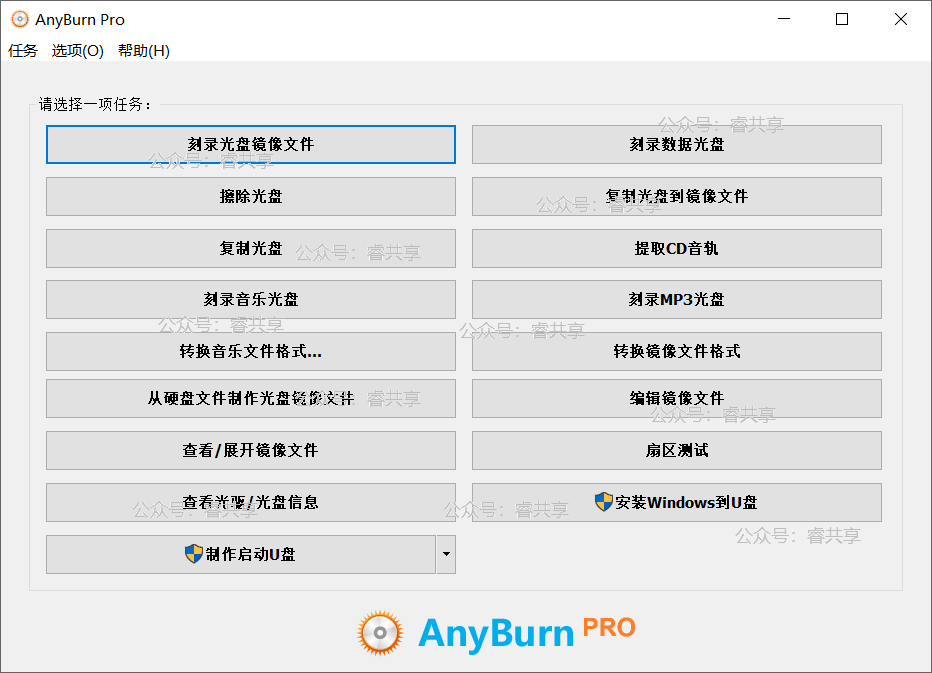Open the 帮助(H) menu
The height and width of the screenshot is (673, 932).
click(x=144, y=51)
